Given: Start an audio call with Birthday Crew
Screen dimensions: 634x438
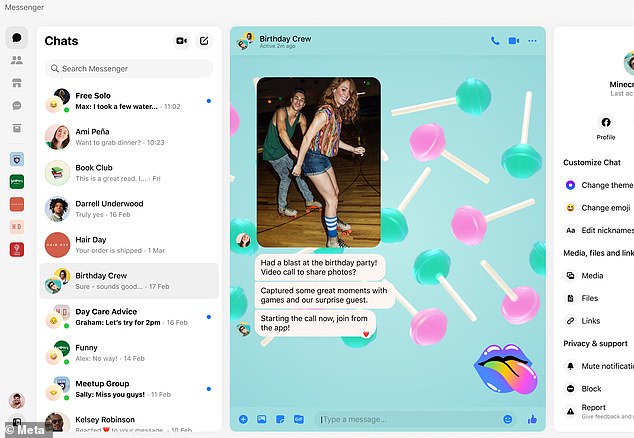Looking at the screenshot, I should point(495,41).
